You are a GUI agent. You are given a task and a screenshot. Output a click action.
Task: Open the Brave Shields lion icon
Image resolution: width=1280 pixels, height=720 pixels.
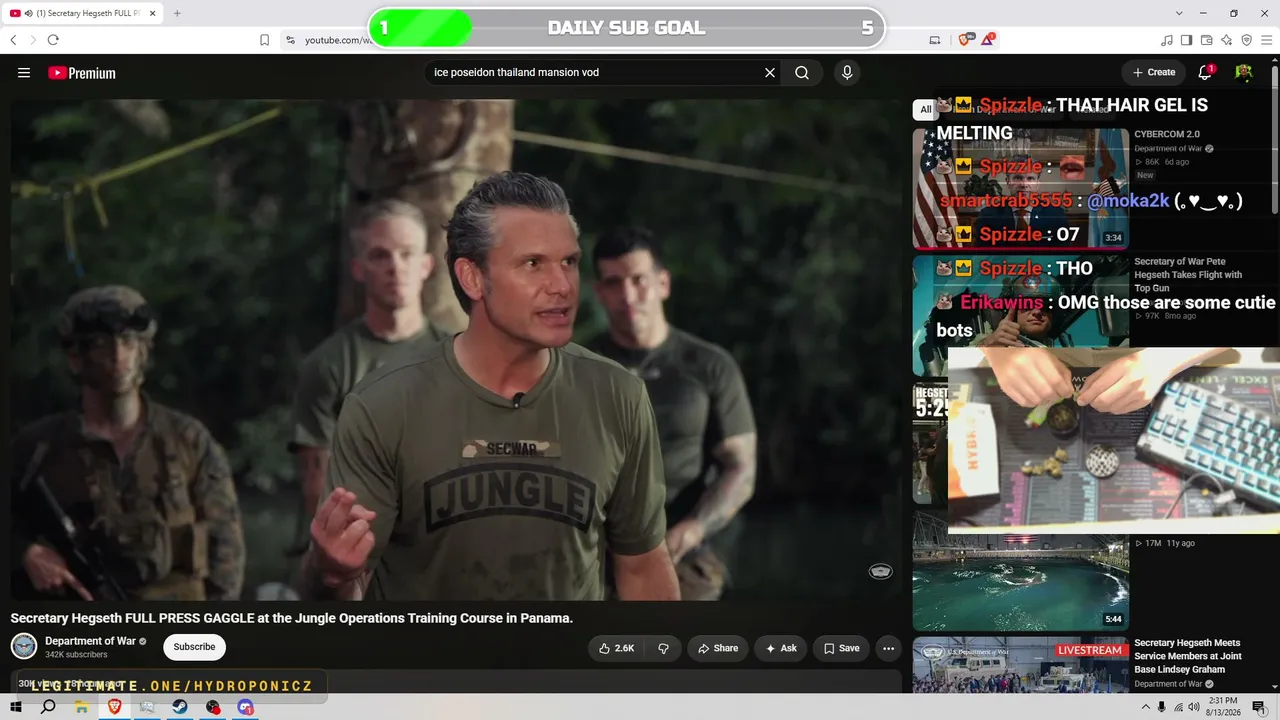pyautogui.click(x=965, y=40)
